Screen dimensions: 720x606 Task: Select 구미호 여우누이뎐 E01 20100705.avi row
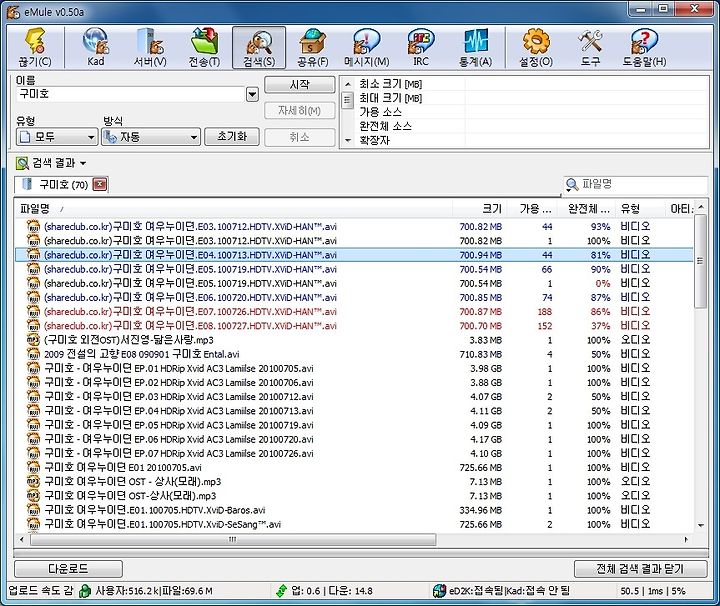[354, 467]
